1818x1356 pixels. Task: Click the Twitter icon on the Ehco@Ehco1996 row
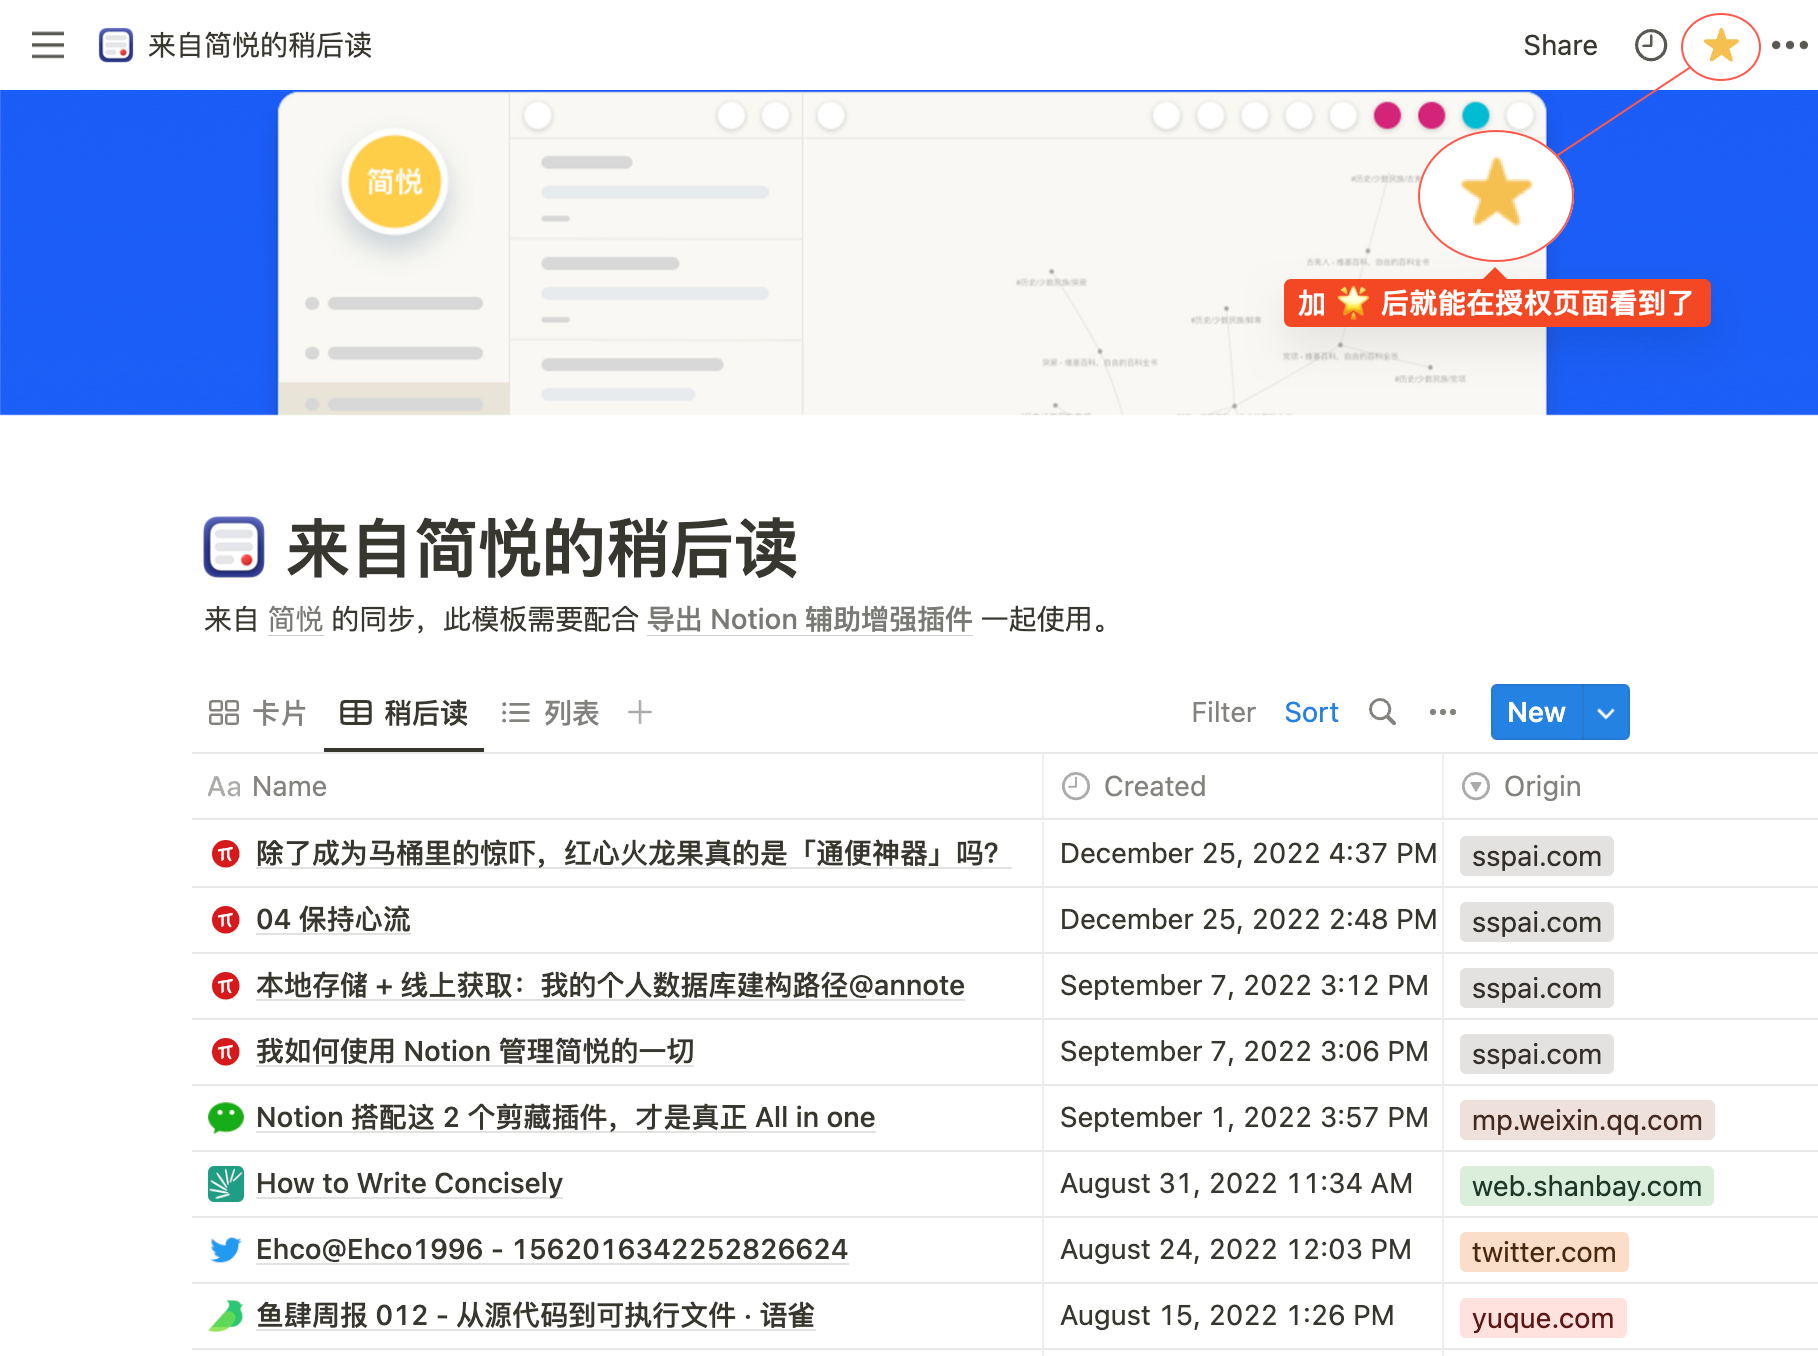point(225,1249)
